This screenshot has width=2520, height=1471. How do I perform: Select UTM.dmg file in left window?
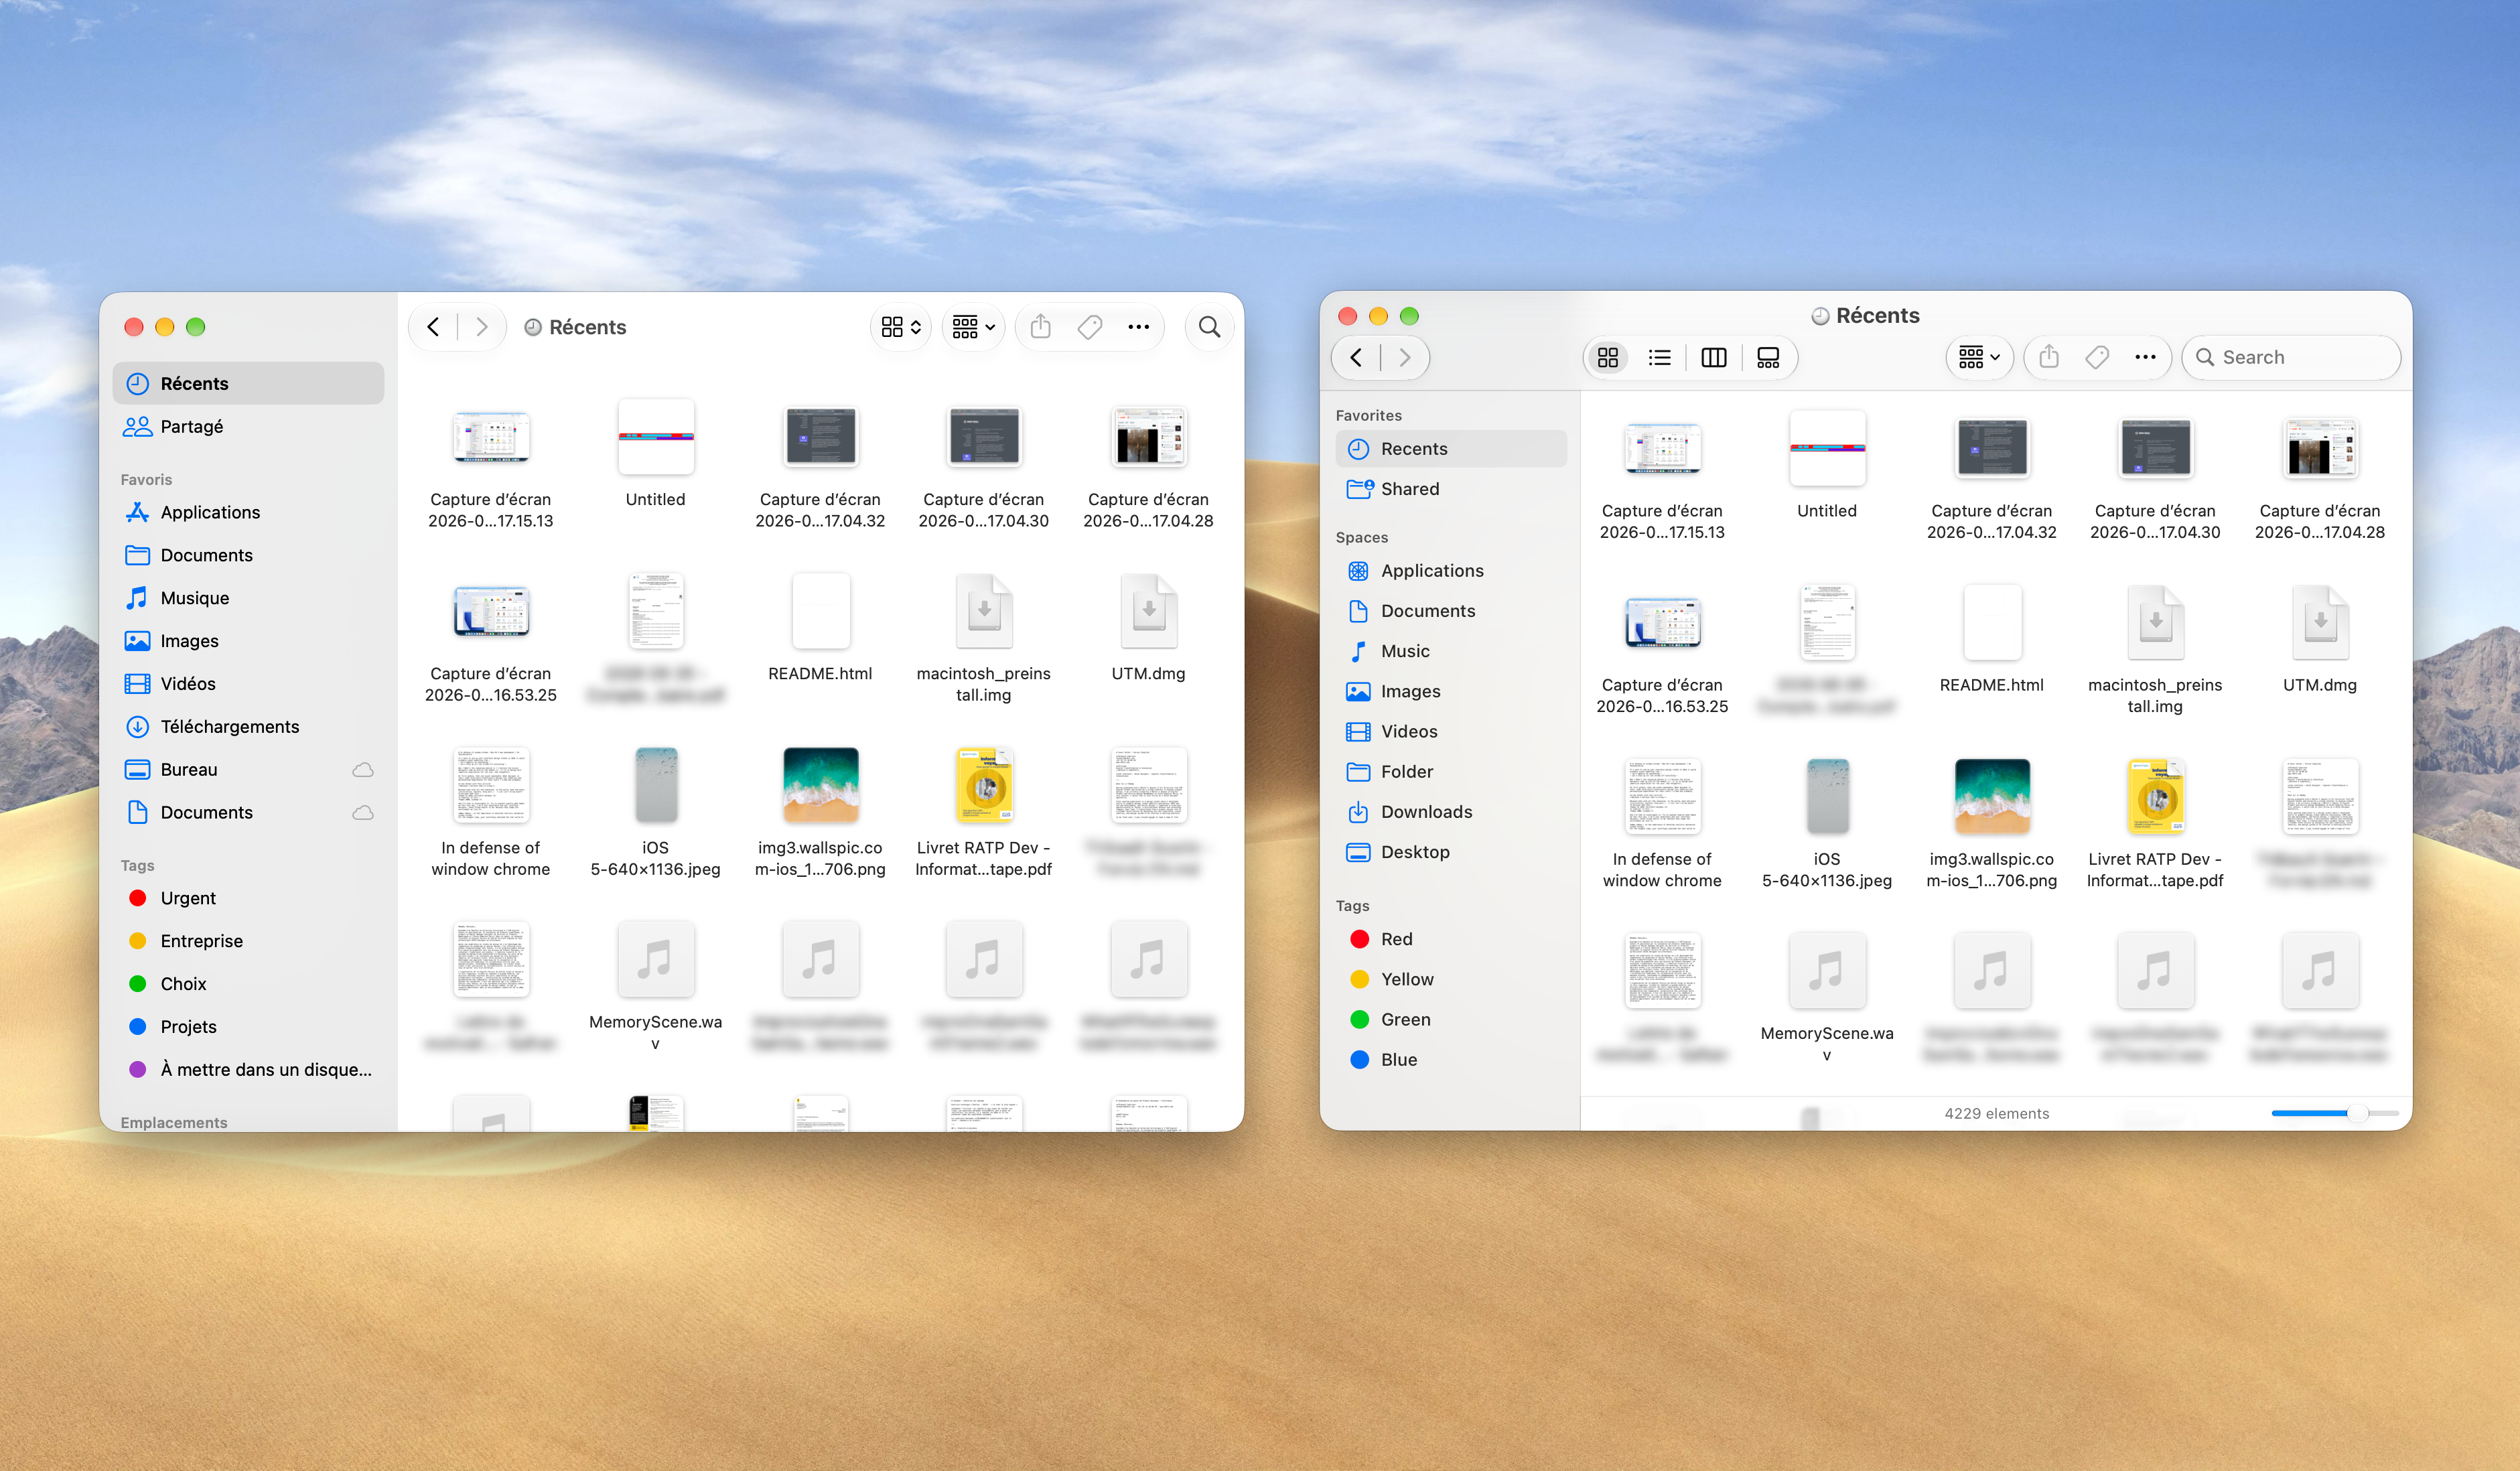pos(1148,627)
